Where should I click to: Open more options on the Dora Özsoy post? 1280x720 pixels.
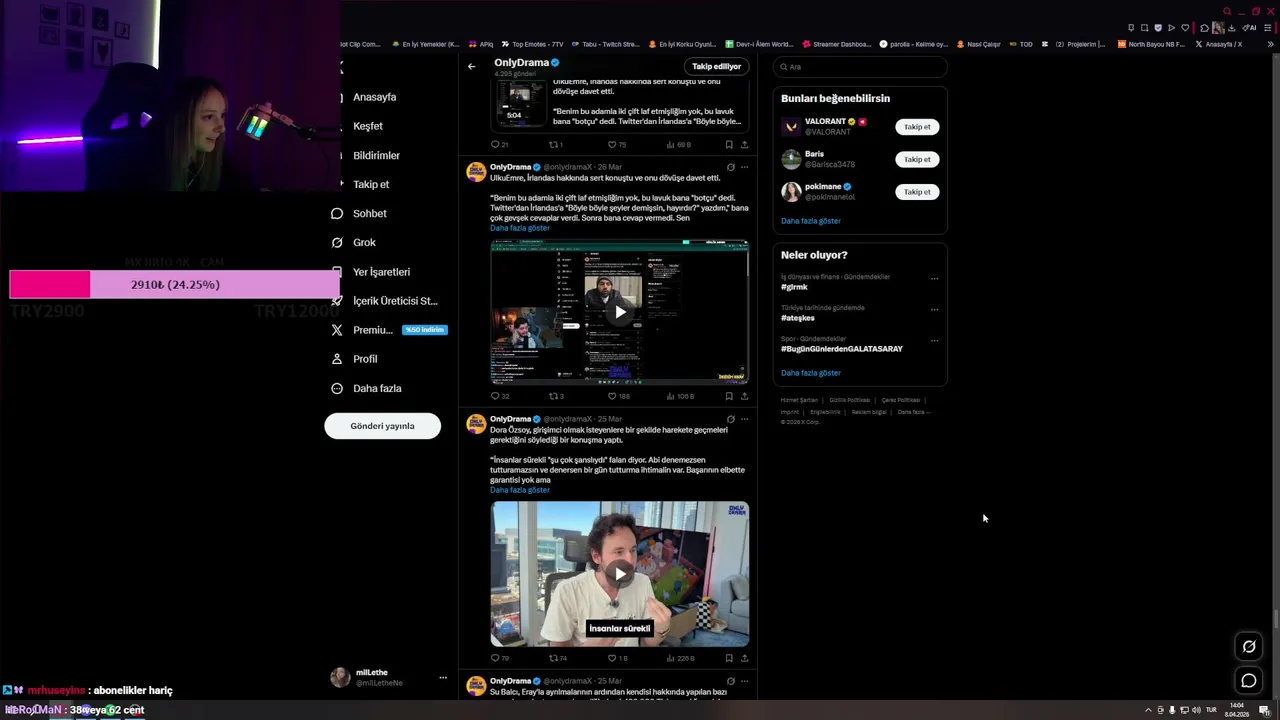[x=744, y=419]
